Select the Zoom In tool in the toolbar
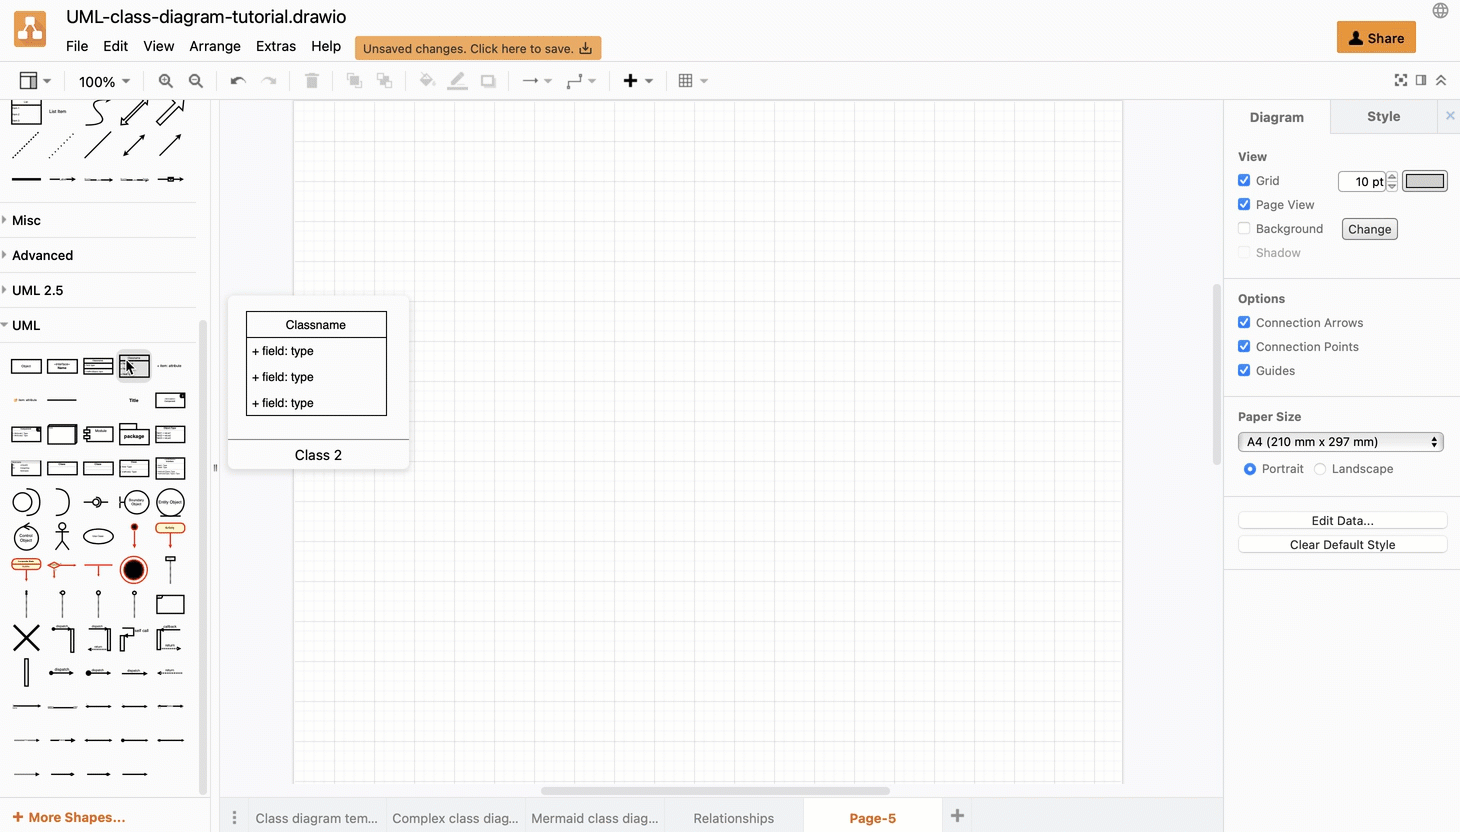Image resolution: width=1460 pixels, height=832 pixels. (x=165, y=81)
